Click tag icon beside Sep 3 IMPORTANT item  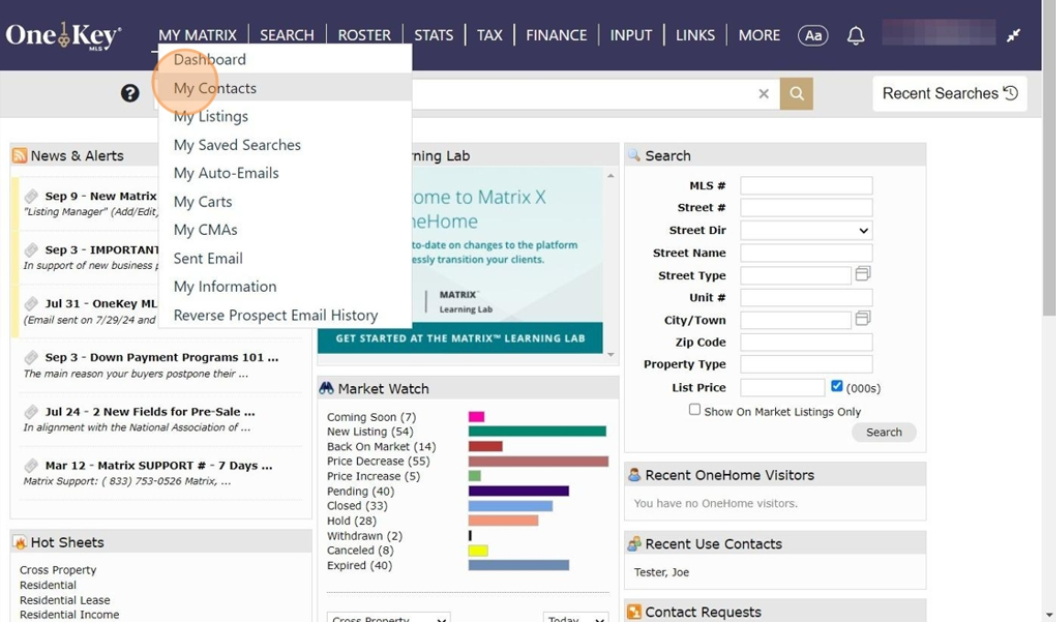pos(31,250)
